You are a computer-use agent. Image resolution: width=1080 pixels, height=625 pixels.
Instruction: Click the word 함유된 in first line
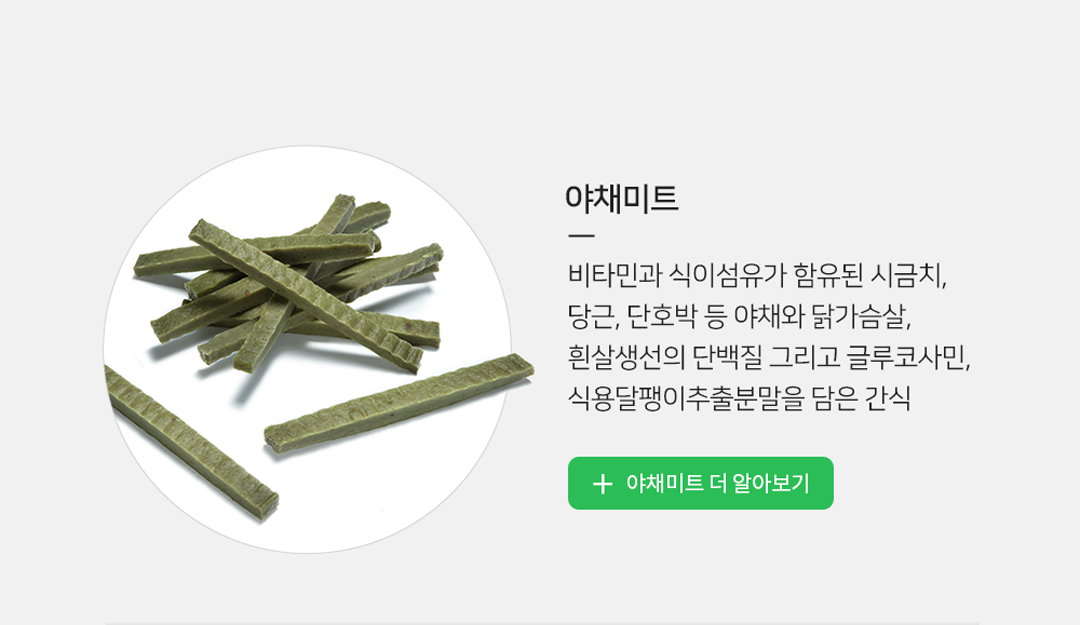point(828,275)
